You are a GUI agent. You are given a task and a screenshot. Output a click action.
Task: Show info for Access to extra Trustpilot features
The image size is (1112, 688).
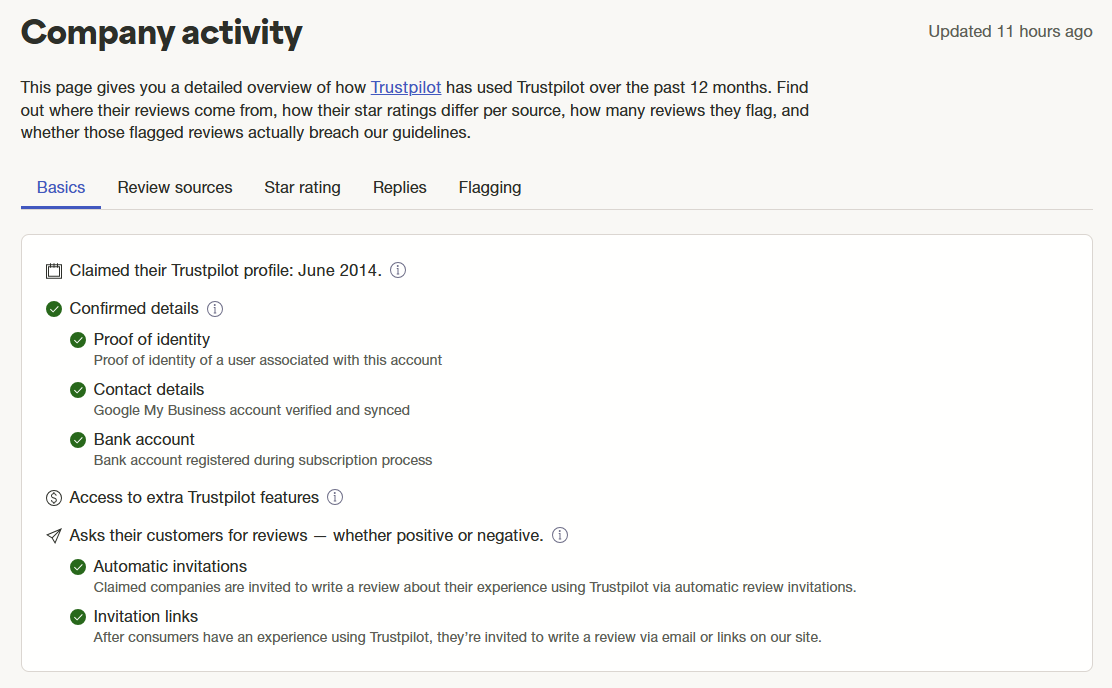coord(335,497)
